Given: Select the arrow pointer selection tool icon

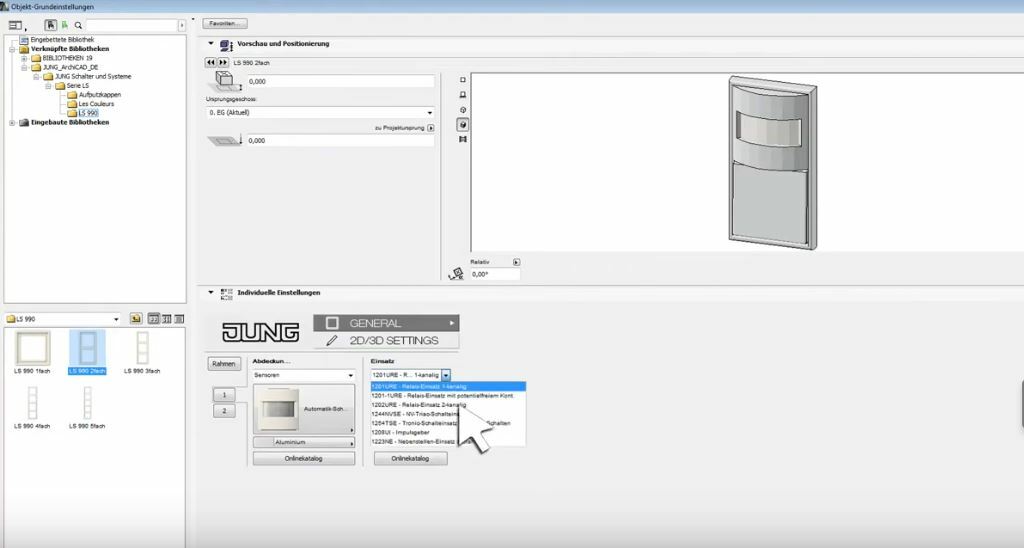Looking at the screenshot, I should (x=50, y=25).
